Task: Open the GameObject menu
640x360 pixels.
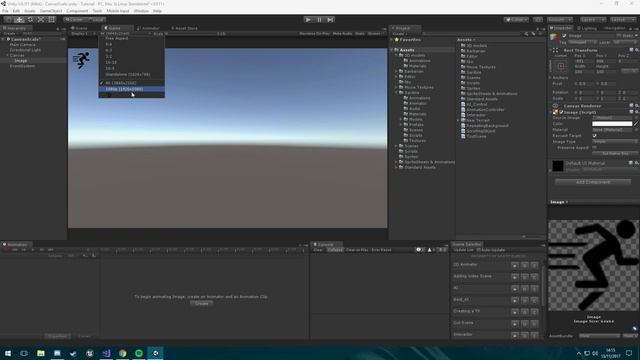Action: tap(51, 11)
